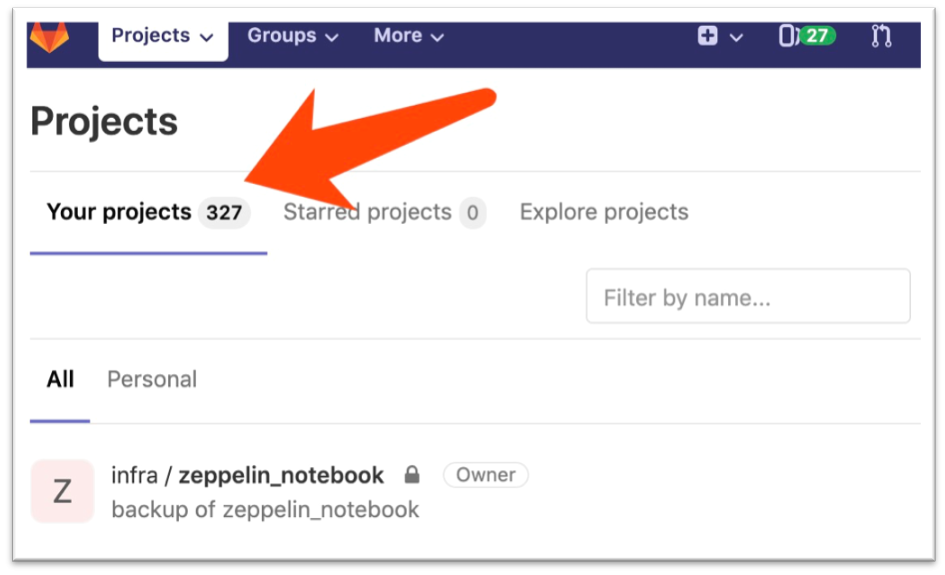Viewport: 945px width, 575px height.
Task: Click the green 27 count badge
Action: click(817, 36)
